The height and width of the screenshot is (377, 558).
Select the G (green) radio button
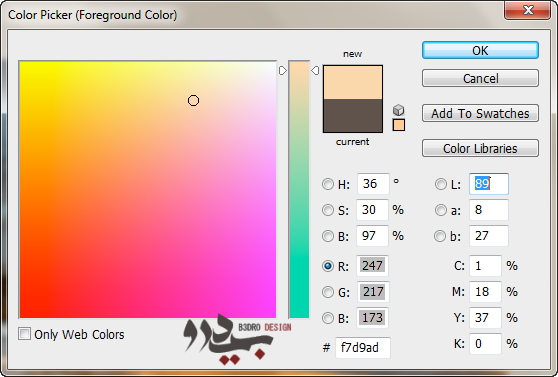point(328,292)
